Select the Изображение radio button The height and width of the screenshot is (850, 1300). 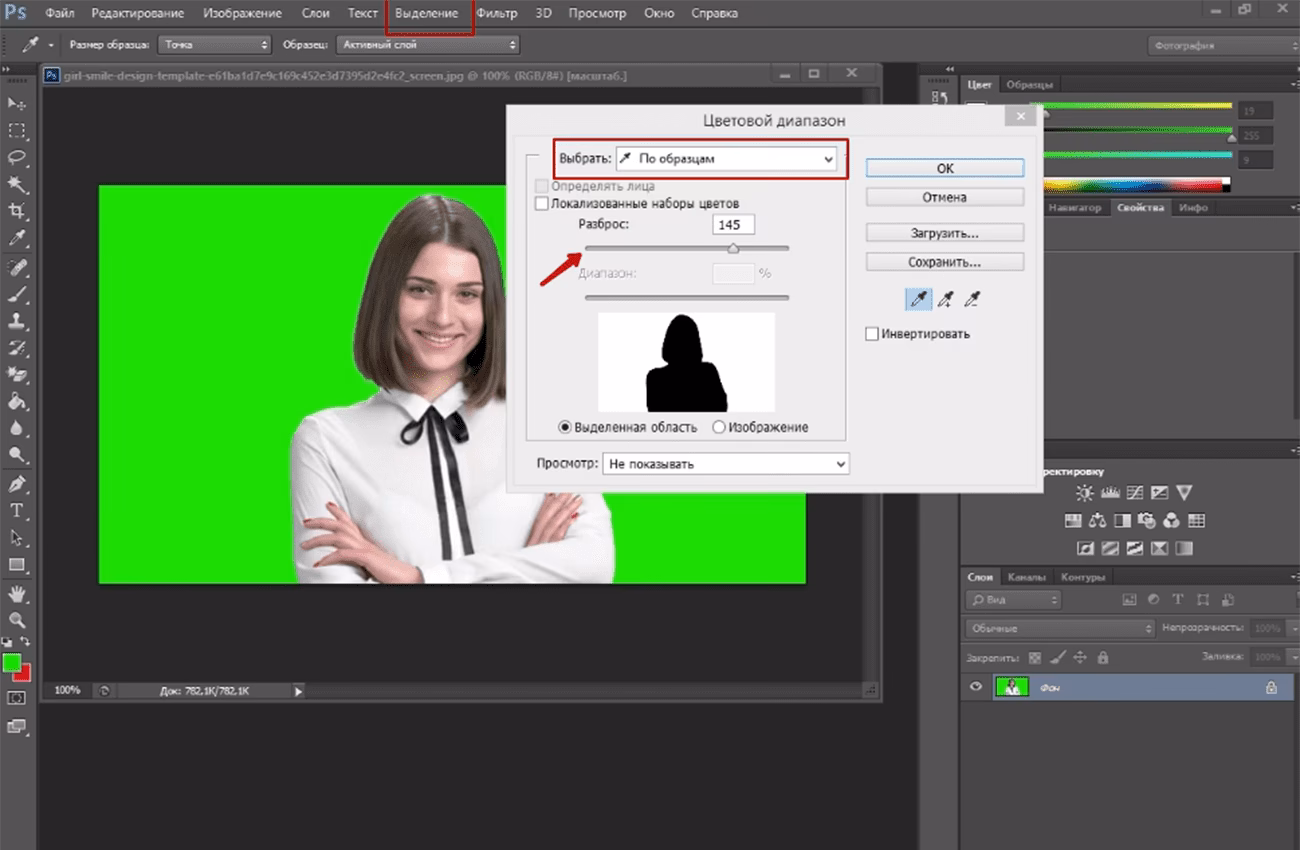pos(719,427)
